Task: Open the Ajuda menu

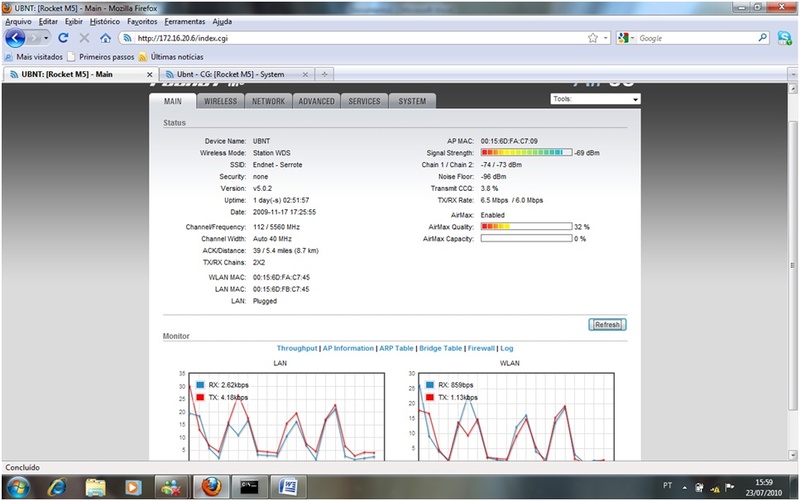Action: 222,21
